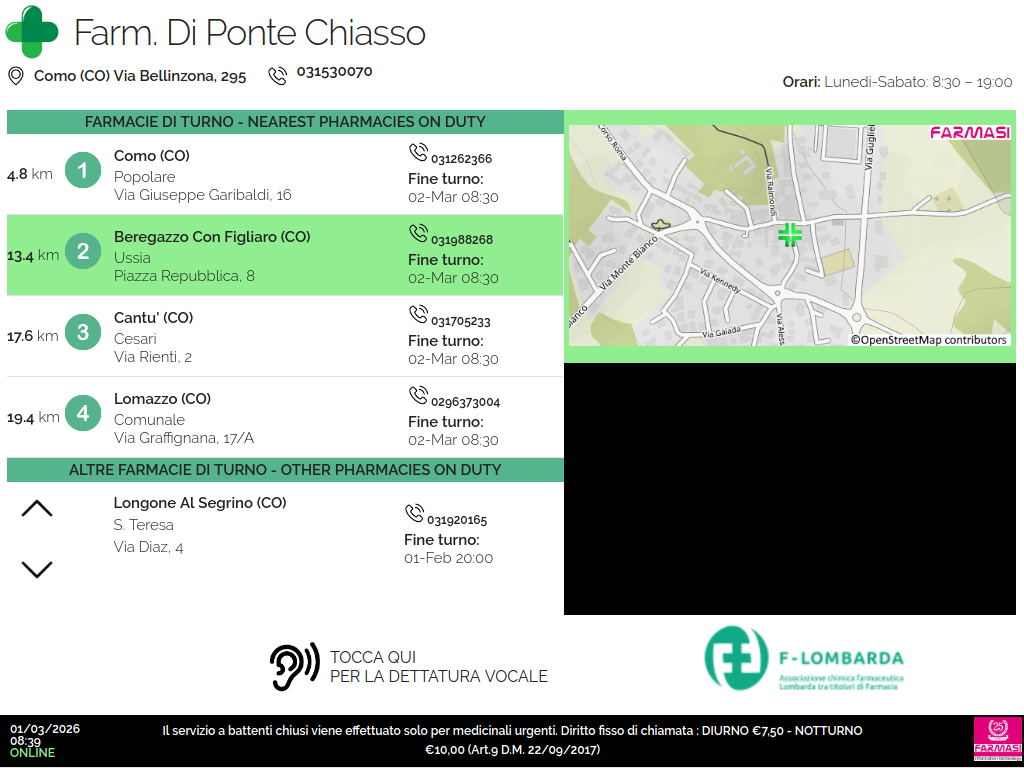
Task: Click the location pin icon near address
Action: tap(15, 76)
